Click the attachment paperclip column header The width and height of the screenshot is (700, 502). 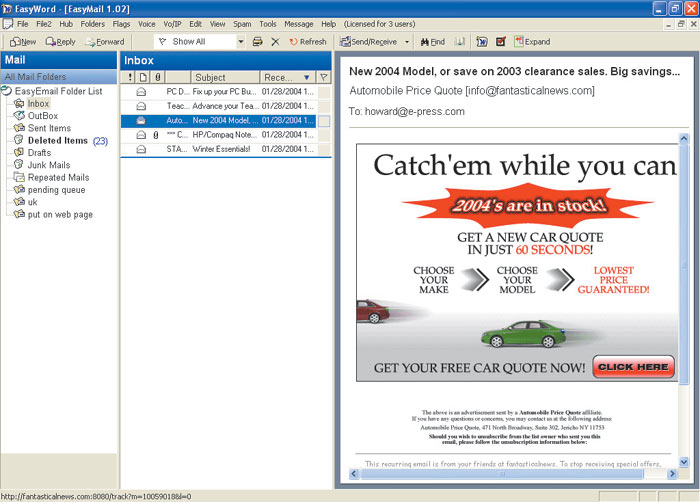coord(156,77)
